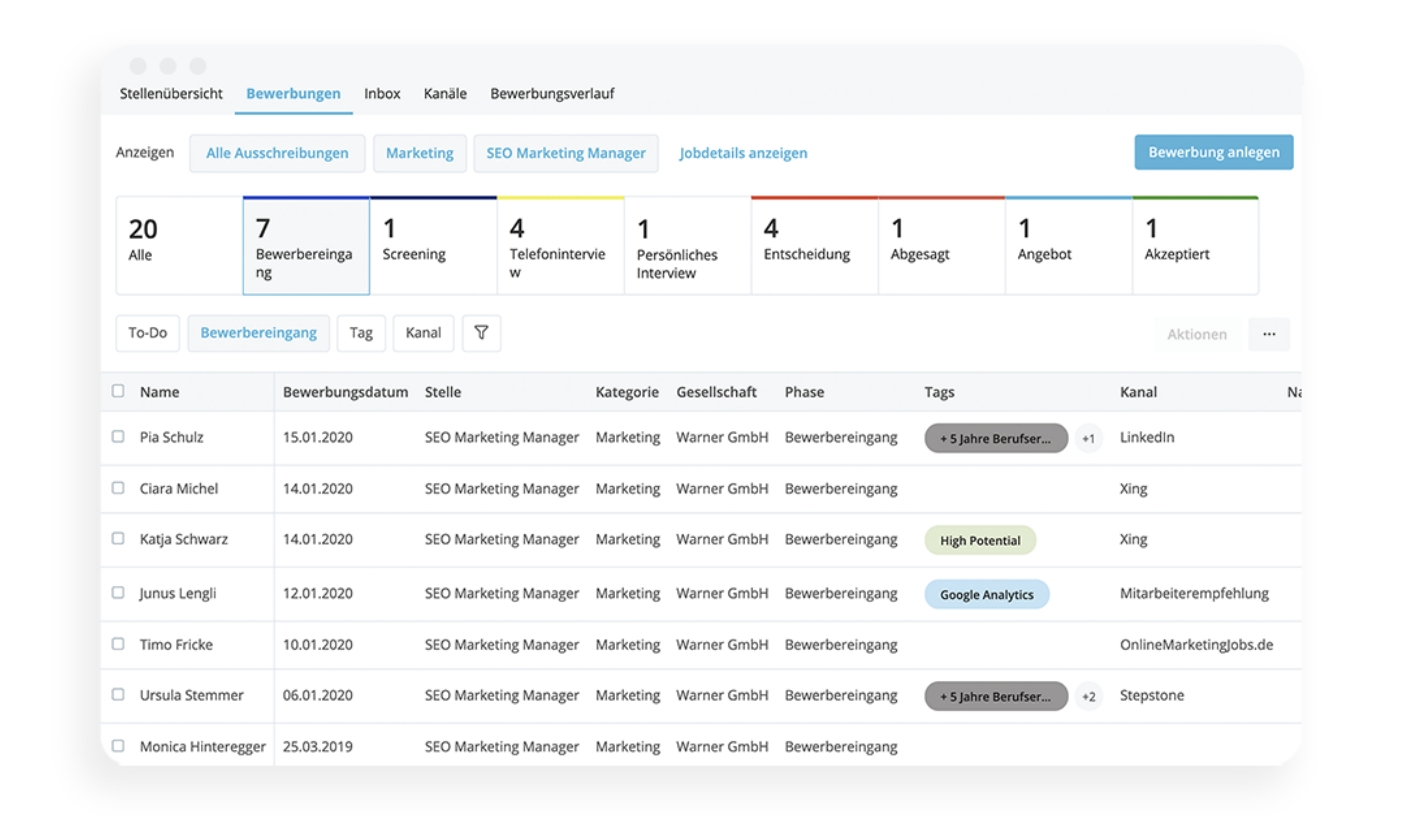Click the +2 tags badge for Ursula Stemmer
1426x826 pixels.
[1088, 697]
